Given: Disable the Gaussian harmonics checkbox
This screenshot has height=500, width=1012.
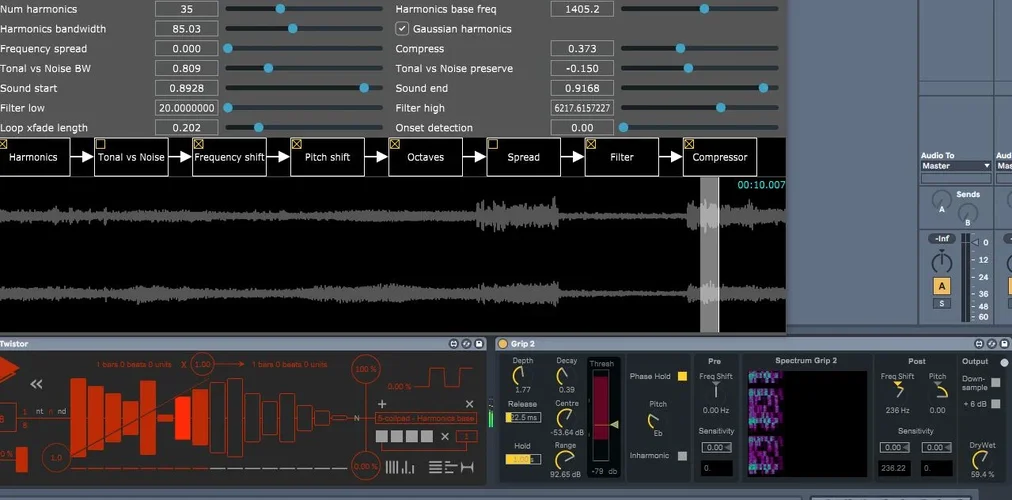Looking at the screenshot, I should pos(402,29).
